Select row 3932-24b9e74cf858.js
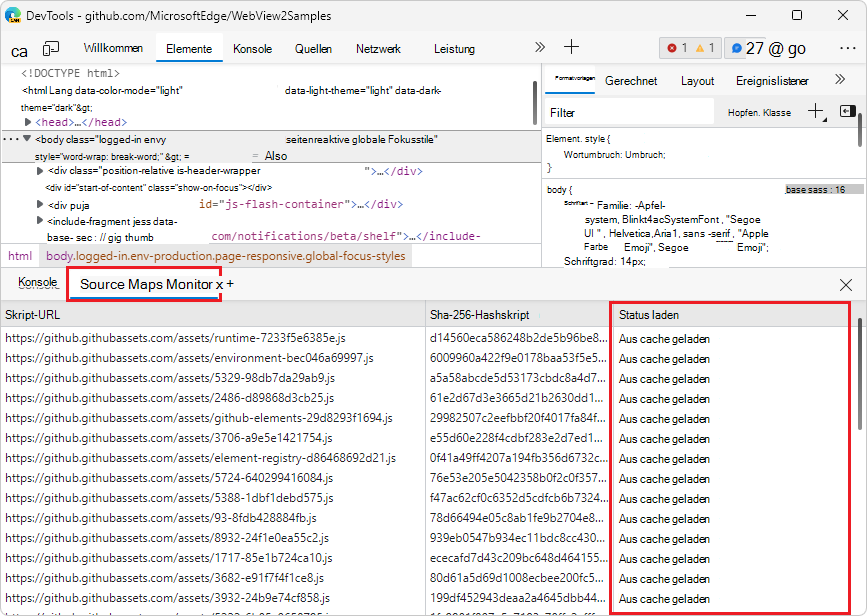The width and height of the screenshot is (867, 616). coord(426,598)
